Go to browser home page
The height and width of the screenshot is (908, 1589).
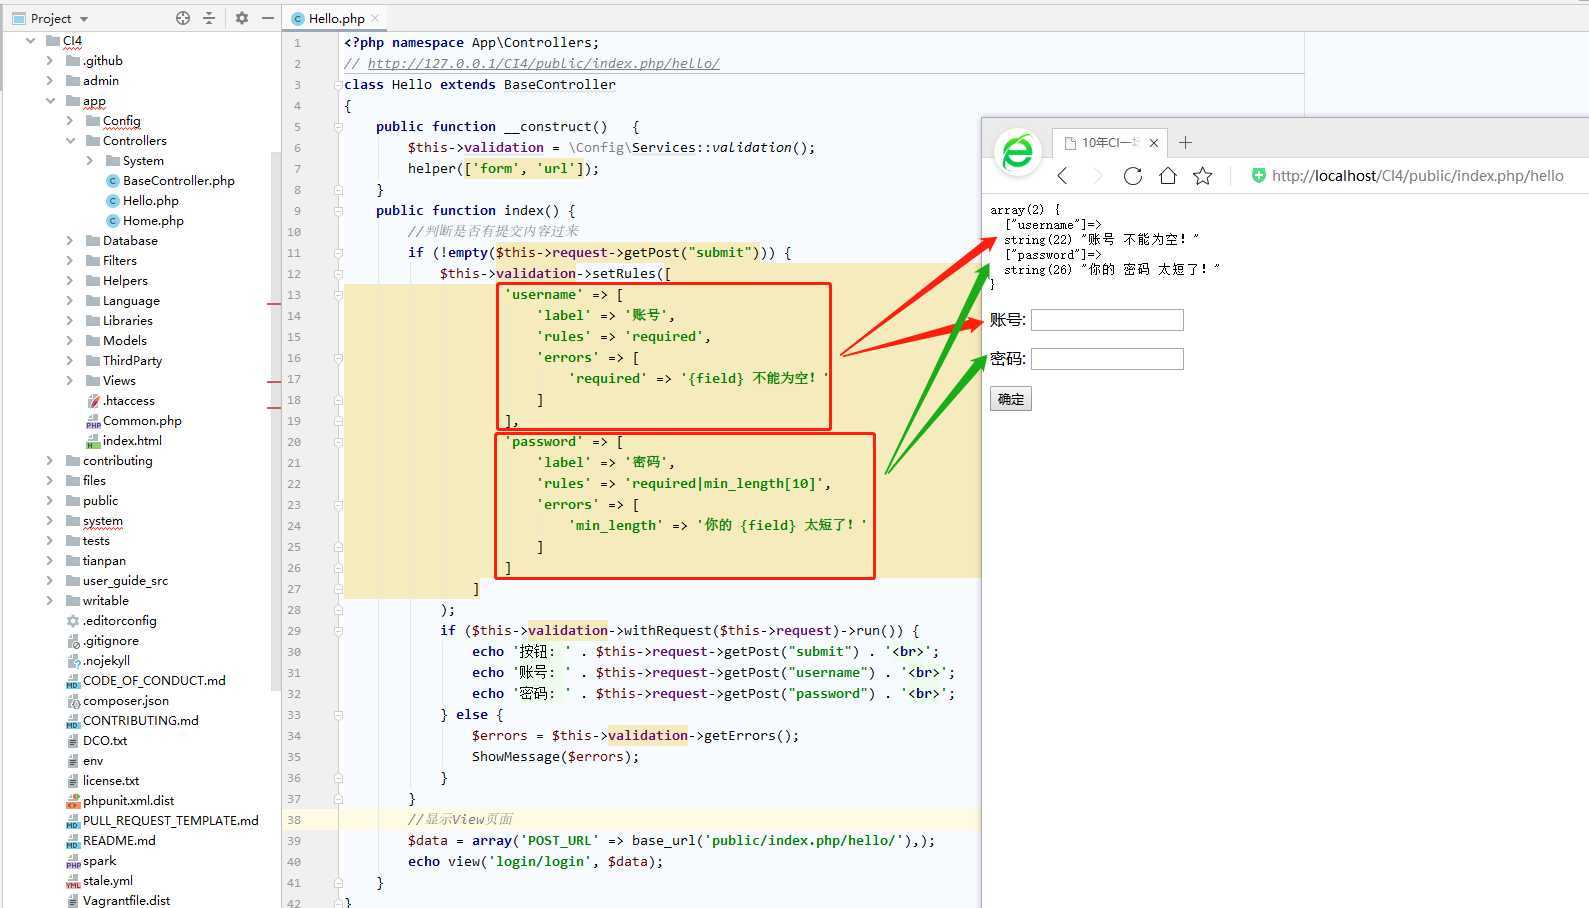pyautogui.click(x=1167, y=176)
